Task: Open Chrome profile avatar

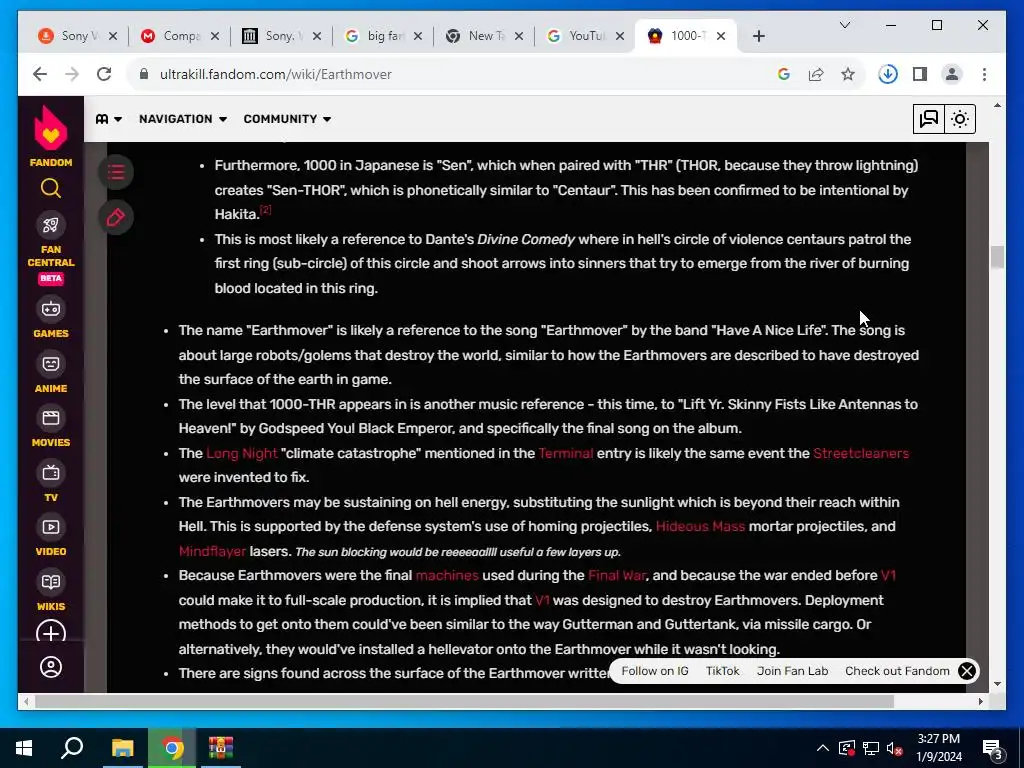Action: click(x=952, y=74)
